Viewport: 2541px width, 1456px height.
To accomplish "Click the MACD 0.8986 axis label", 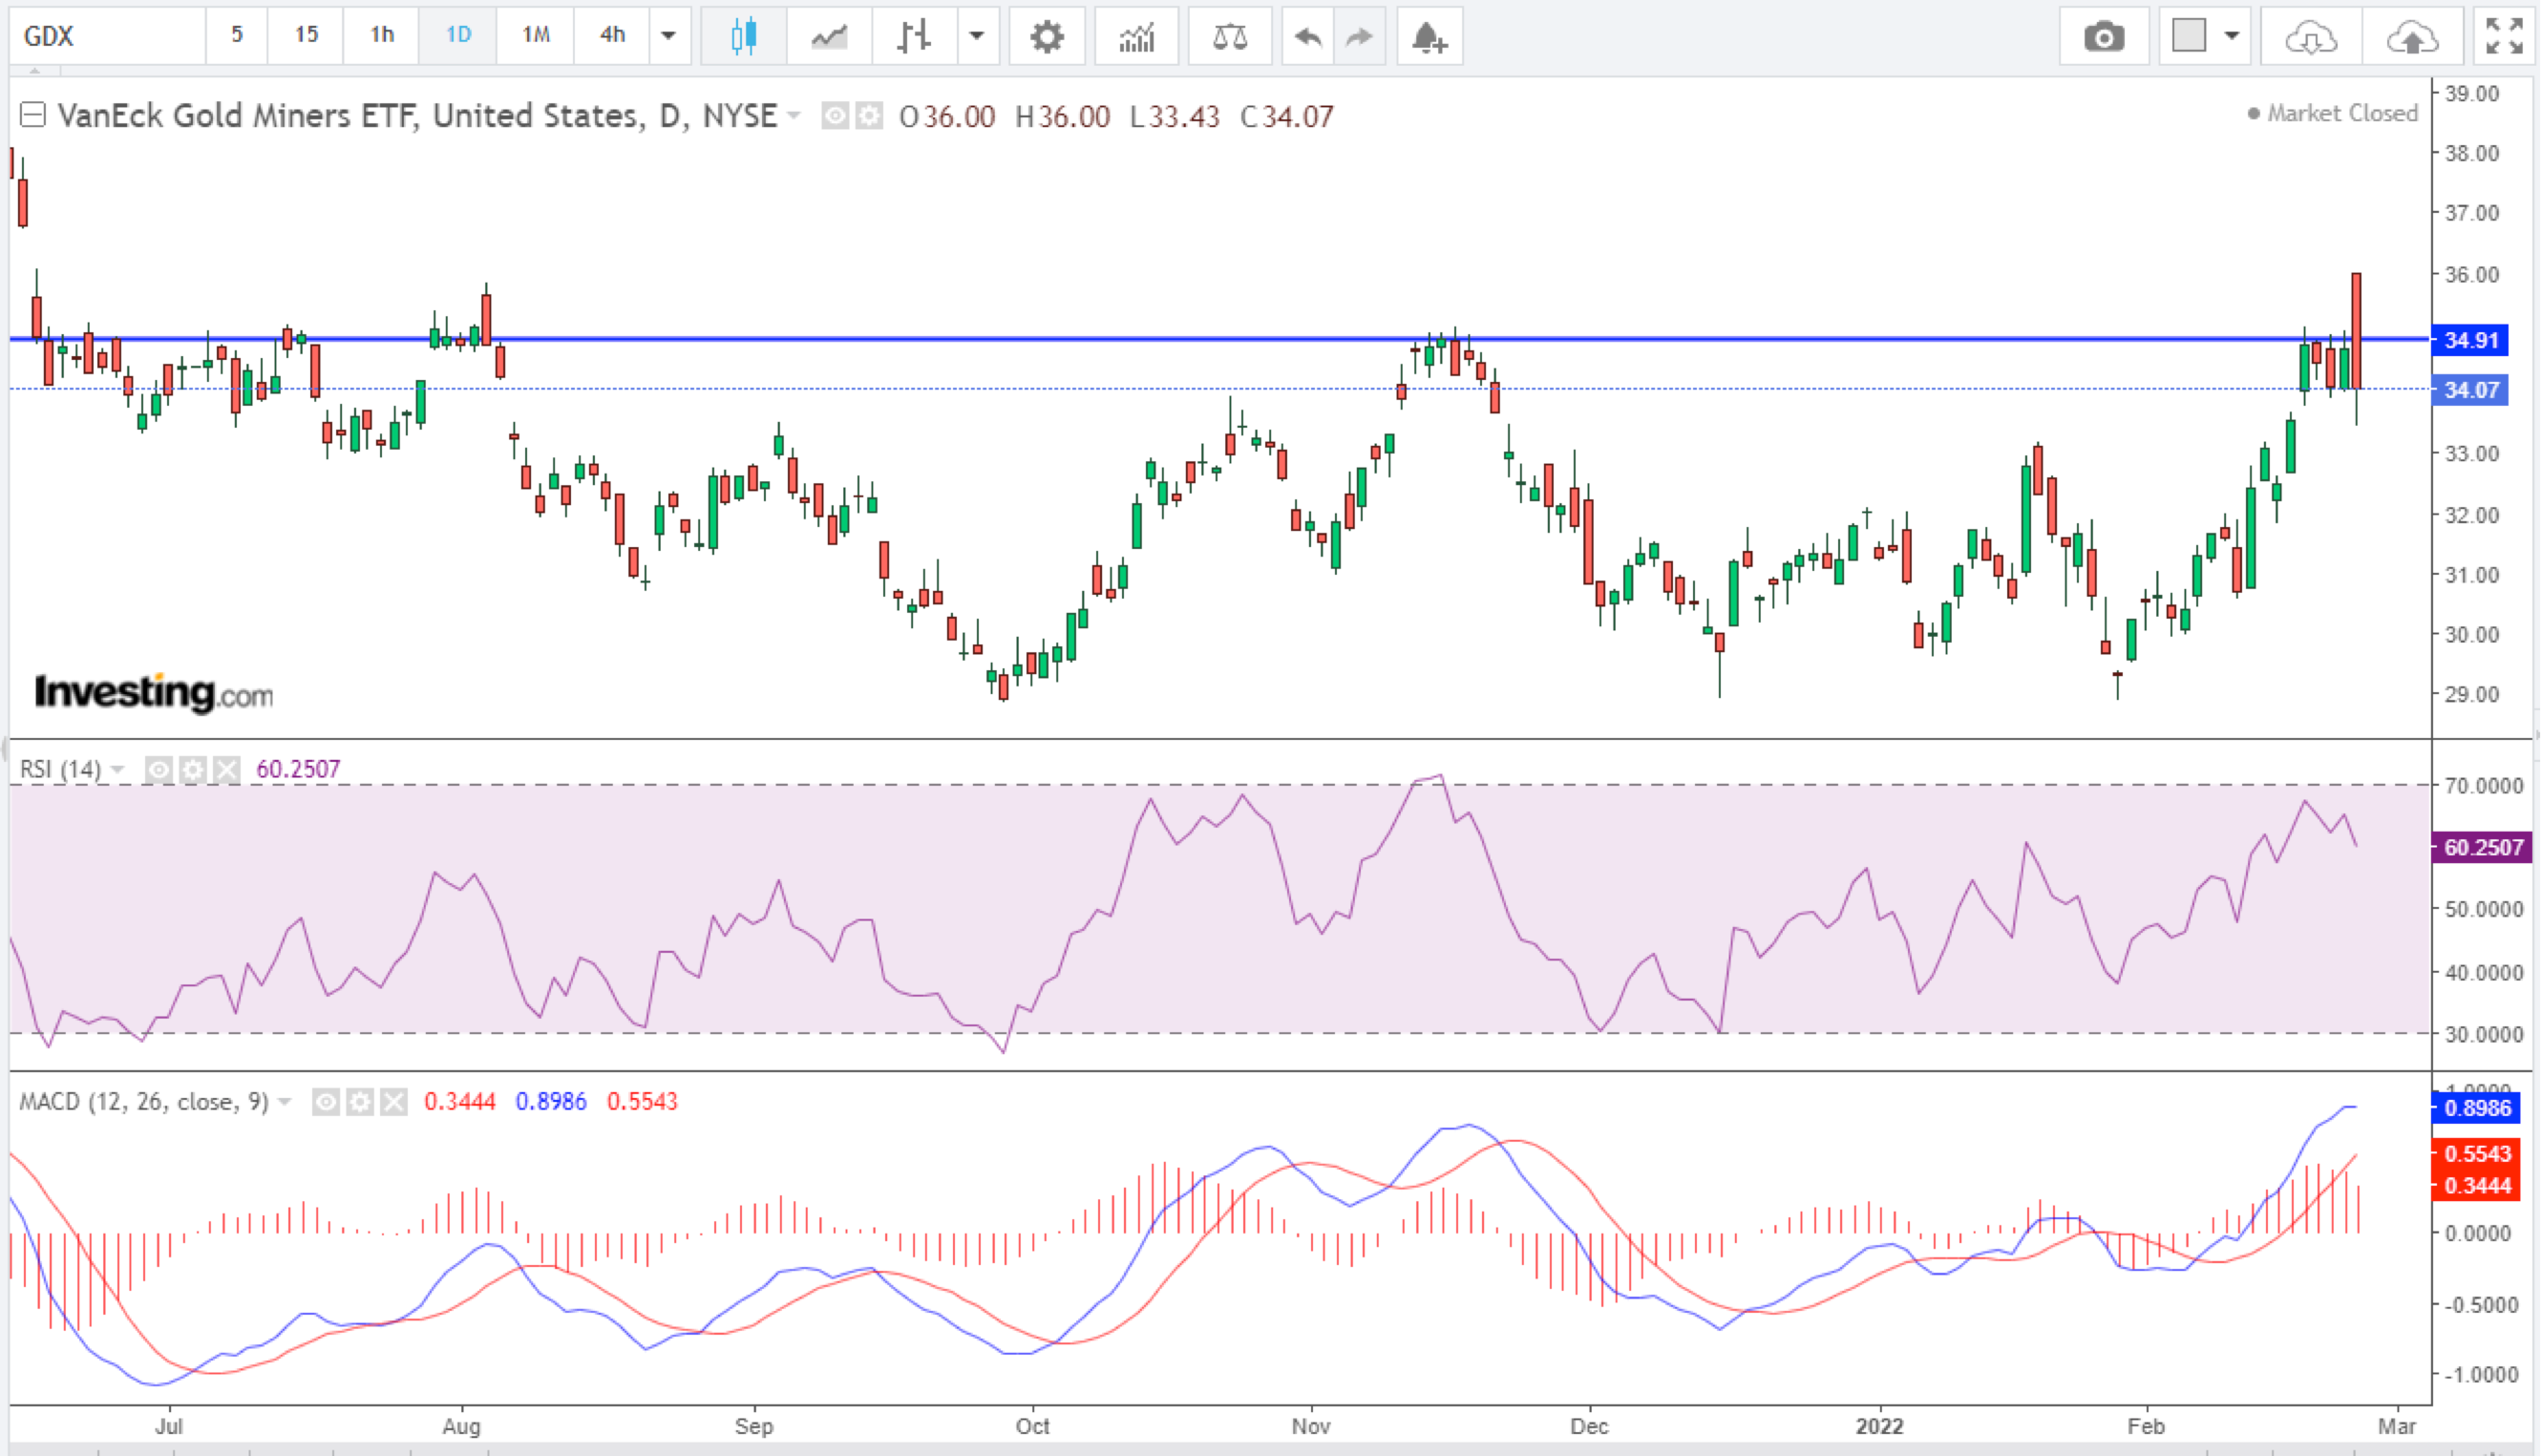I will pyautogui.click(x=2476, y=1108).
